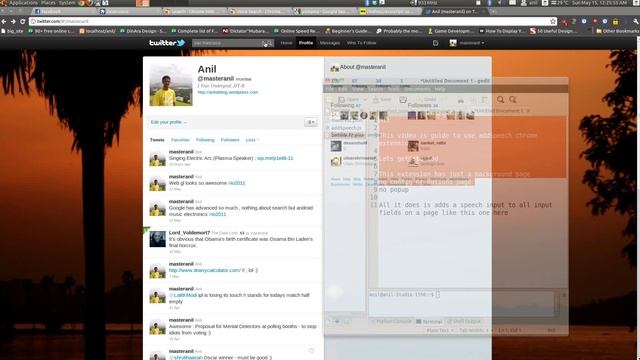Select the Following tab on the profile
This screenshot has height=360, width=640.
pyautogui.click(x=205, y=140)
